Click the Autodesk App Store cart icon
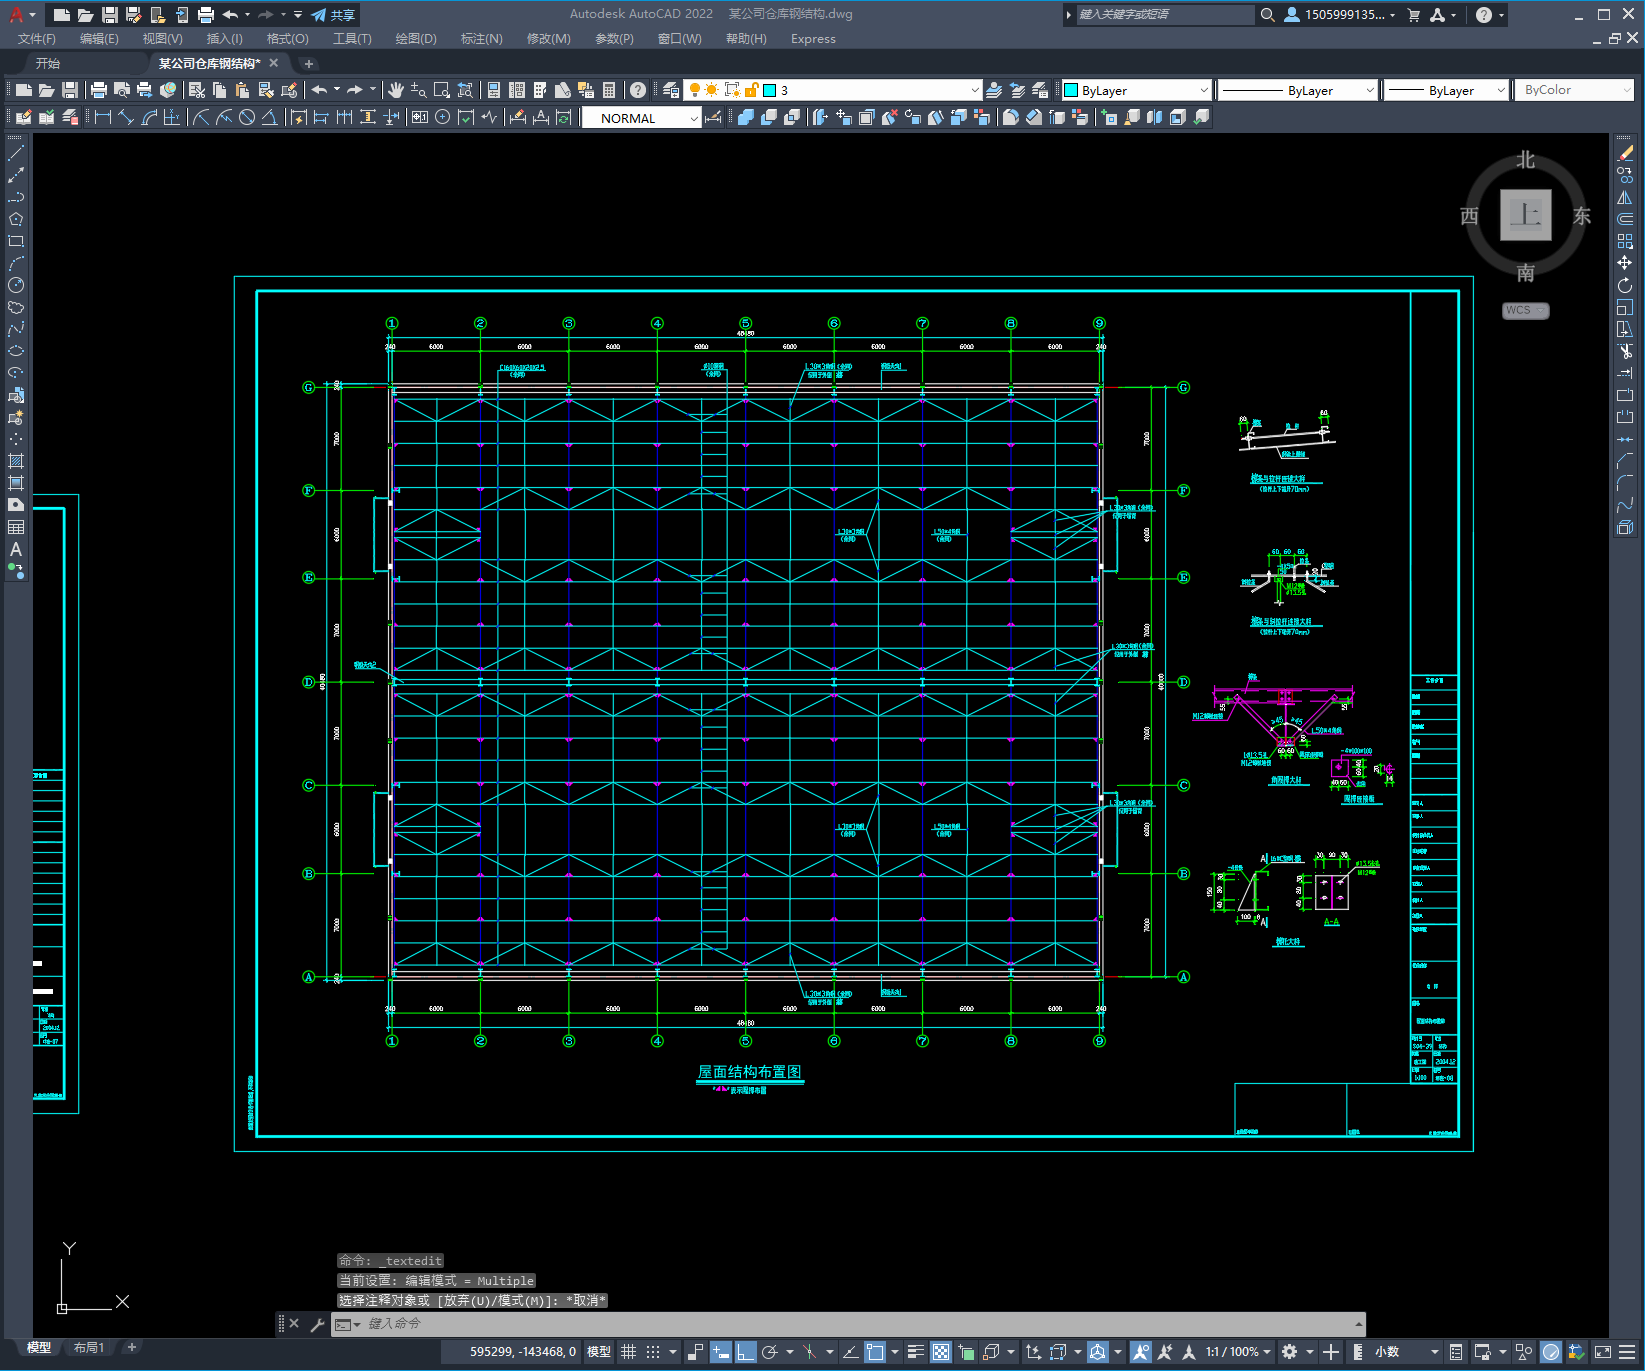 (1413, 15)
